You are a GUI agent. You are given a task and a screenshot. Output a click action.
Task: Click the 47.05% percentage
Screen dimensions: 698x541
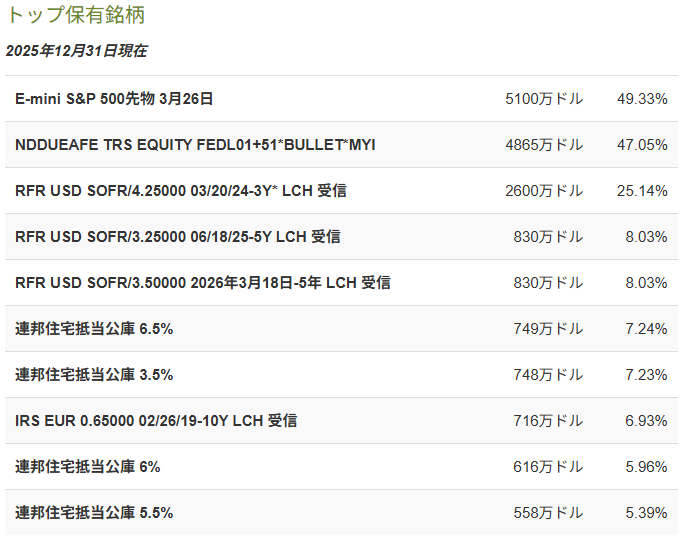642,145
